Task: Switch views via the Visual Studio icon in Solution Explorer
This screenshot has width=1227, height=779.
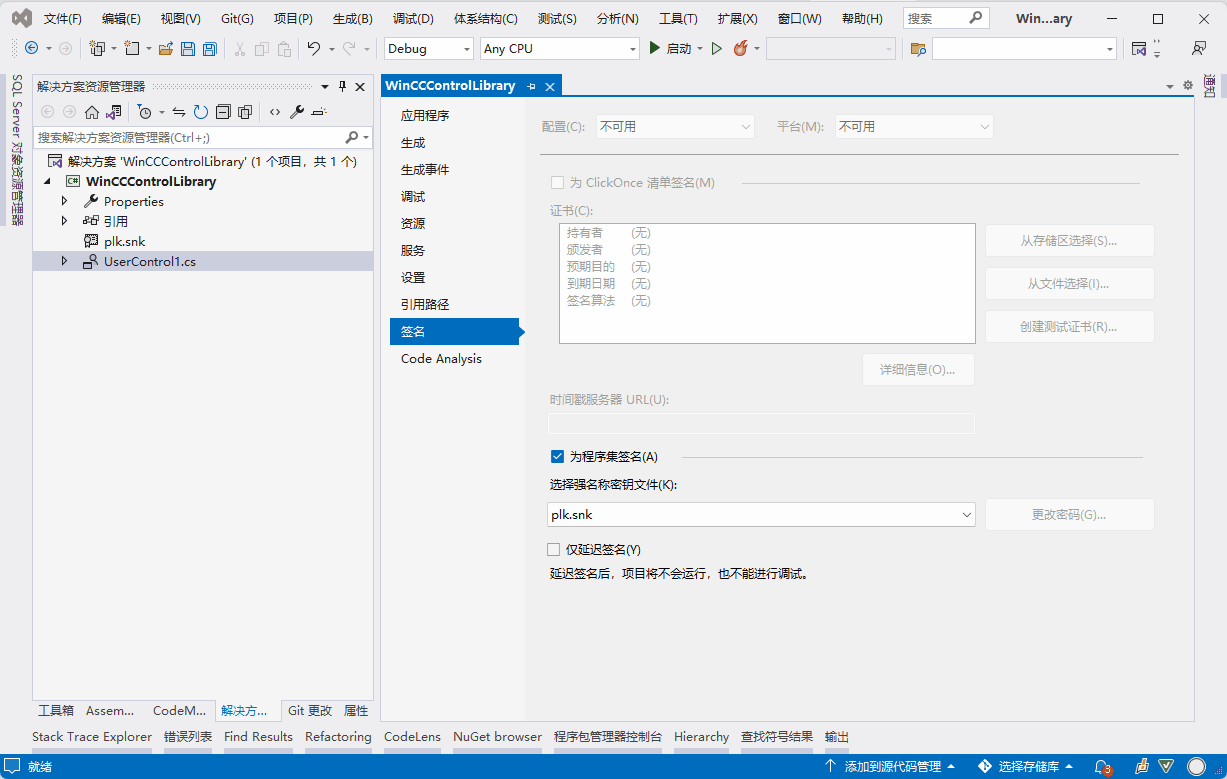Action: tap(114, 112)
